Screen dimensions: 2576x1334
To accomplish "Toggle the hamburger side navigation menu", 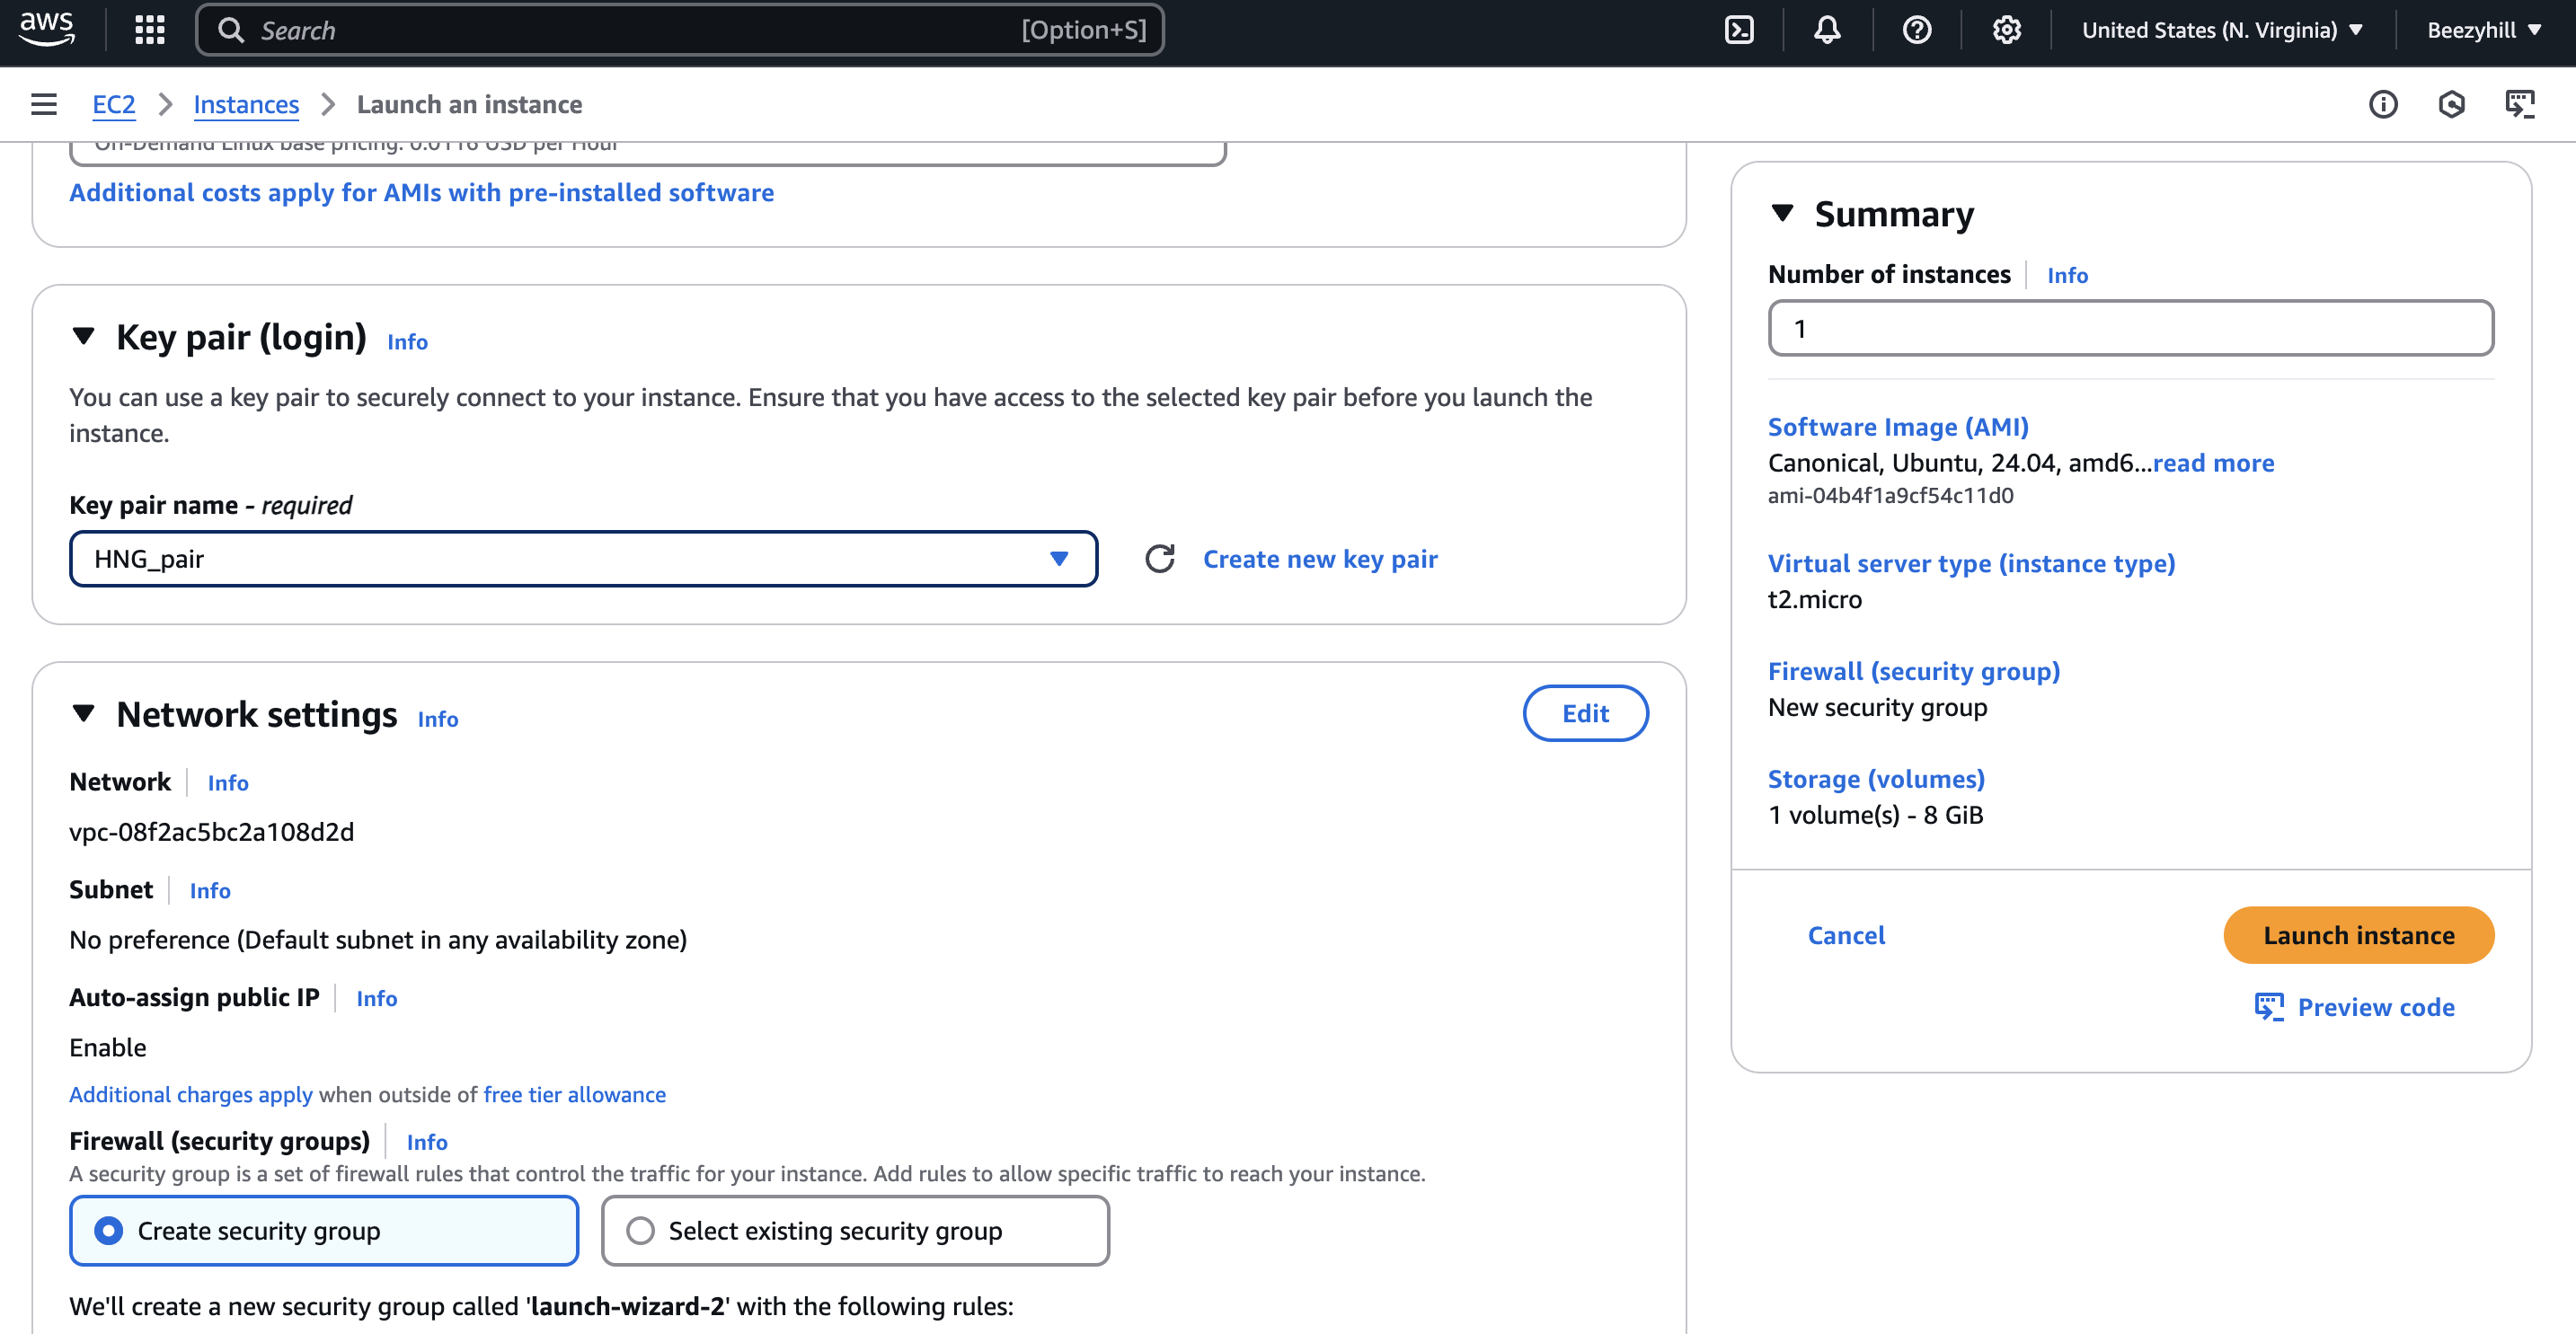I will (x=44, y=104).
